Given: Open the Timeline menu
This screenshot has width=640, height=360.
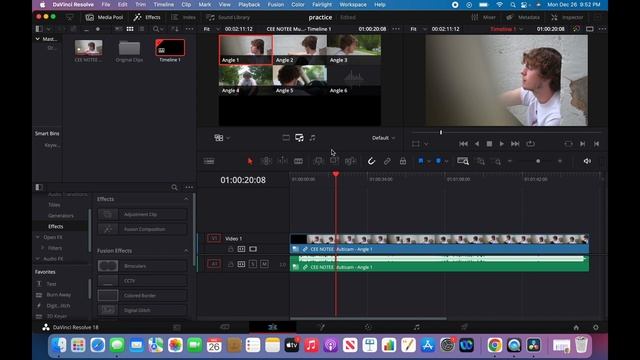Looking at the screenshot, I should [164, 4].
